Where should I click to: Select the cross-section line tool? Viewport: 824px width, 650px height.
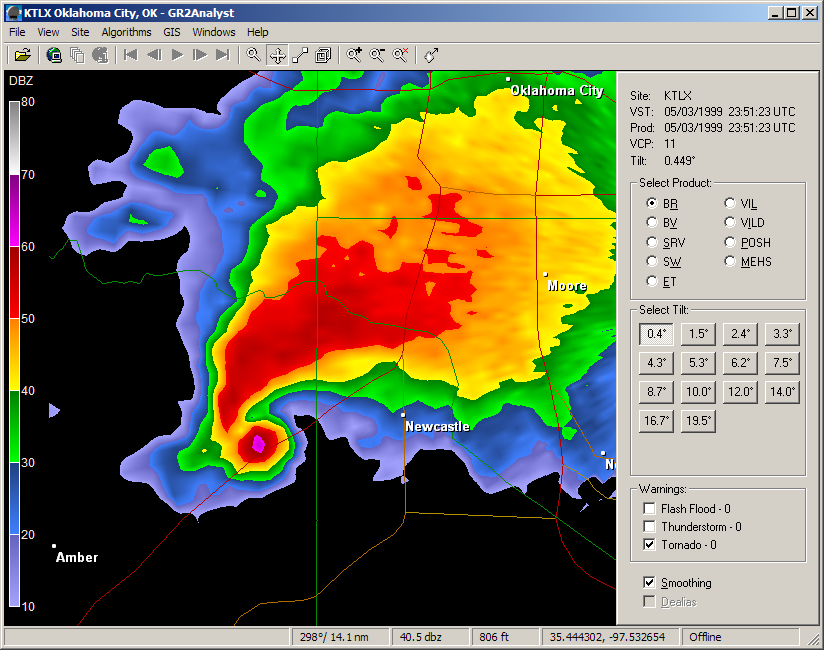coord(300,55)
